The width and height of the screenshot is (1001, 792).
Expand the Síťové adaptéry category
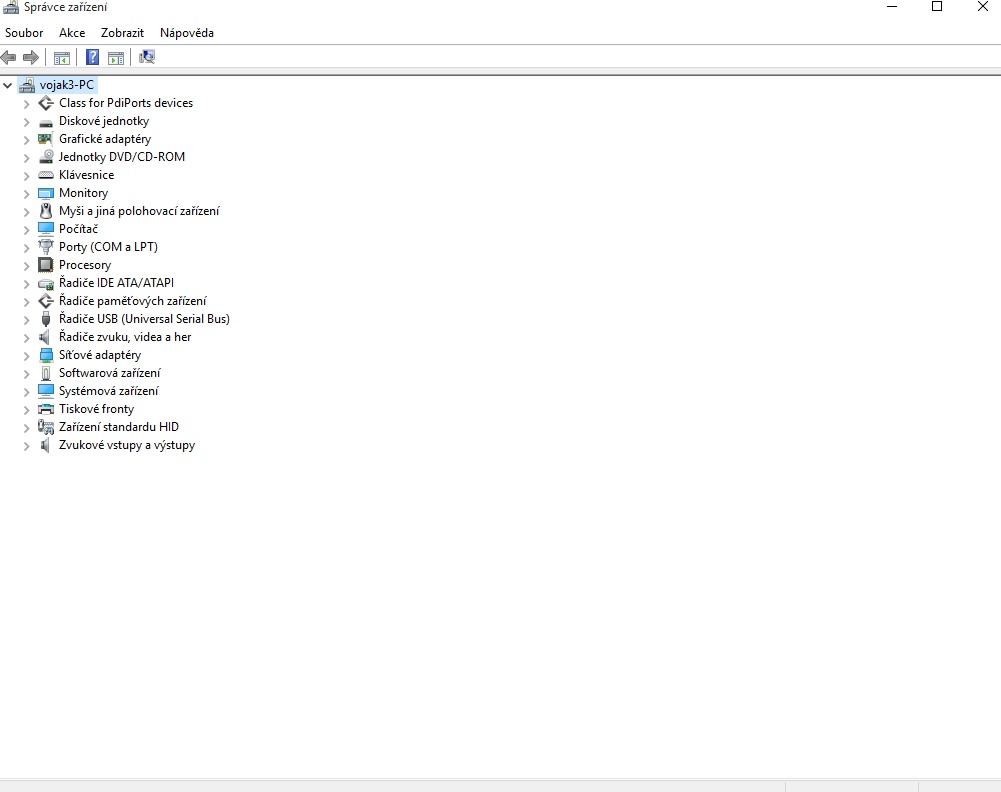(27, 355)
